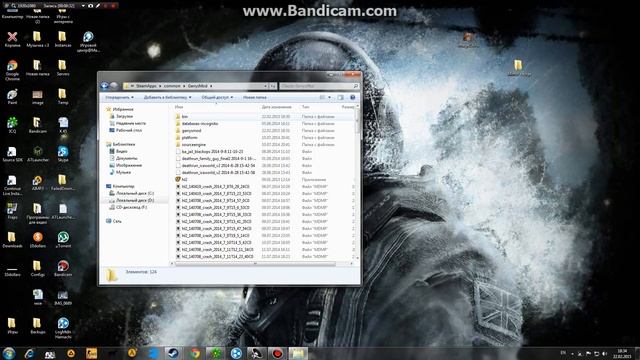640x360 pixels.
Task: Click the horizontal scrollbar of file list
Action: coord(255,264)
